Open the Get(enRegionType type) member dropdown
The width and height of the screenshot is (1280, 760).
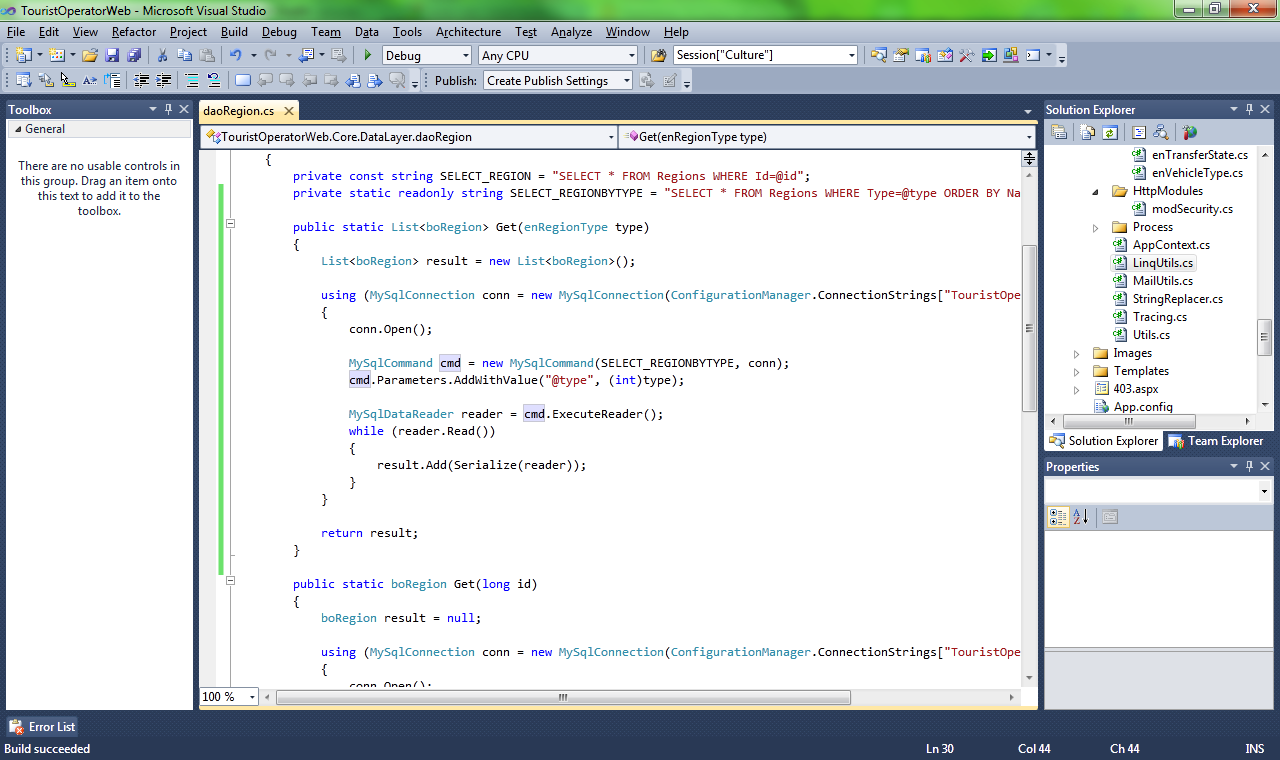click(x=1029, y=136)
